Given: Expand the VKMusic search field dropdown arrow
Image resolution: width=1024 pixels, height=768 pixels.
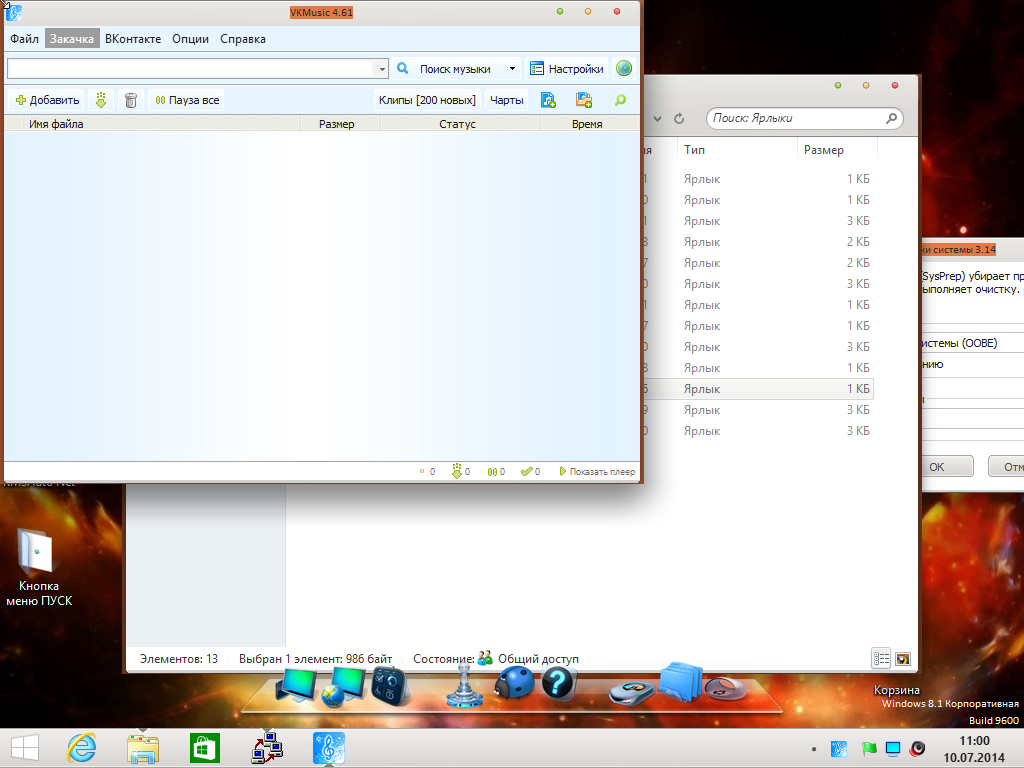Looking at the screenshot, I should pos(381,69).
